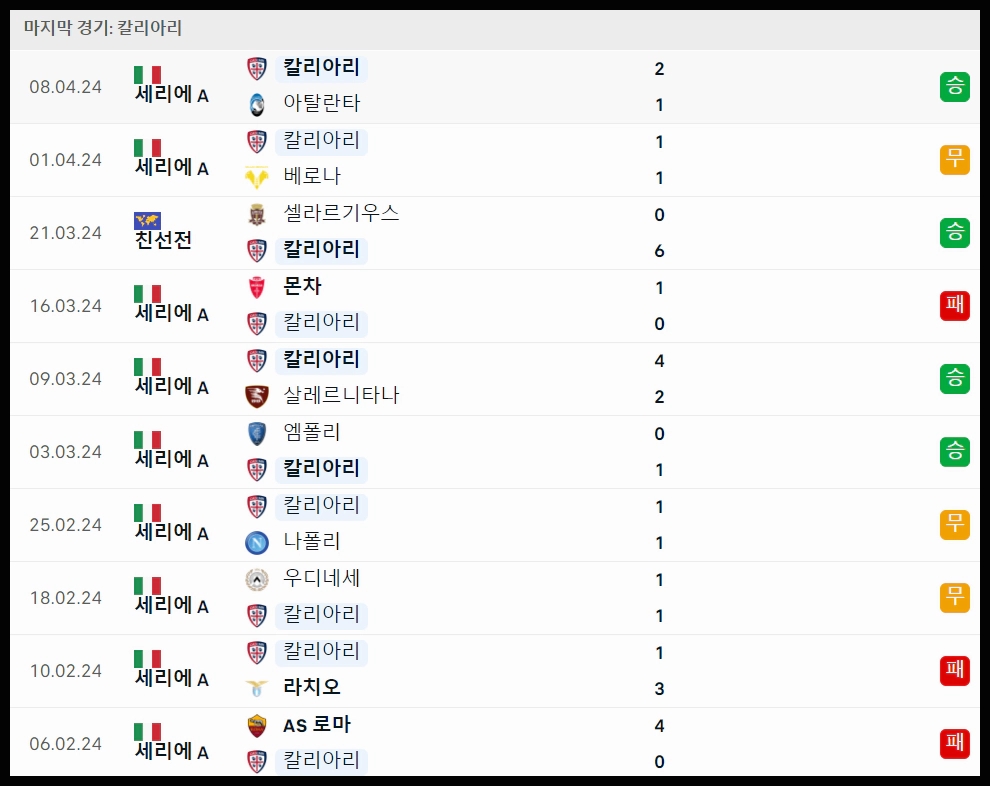Click the Salernitana maroon crest icon
The image size is (990, 786).
(x=256, y=396)
